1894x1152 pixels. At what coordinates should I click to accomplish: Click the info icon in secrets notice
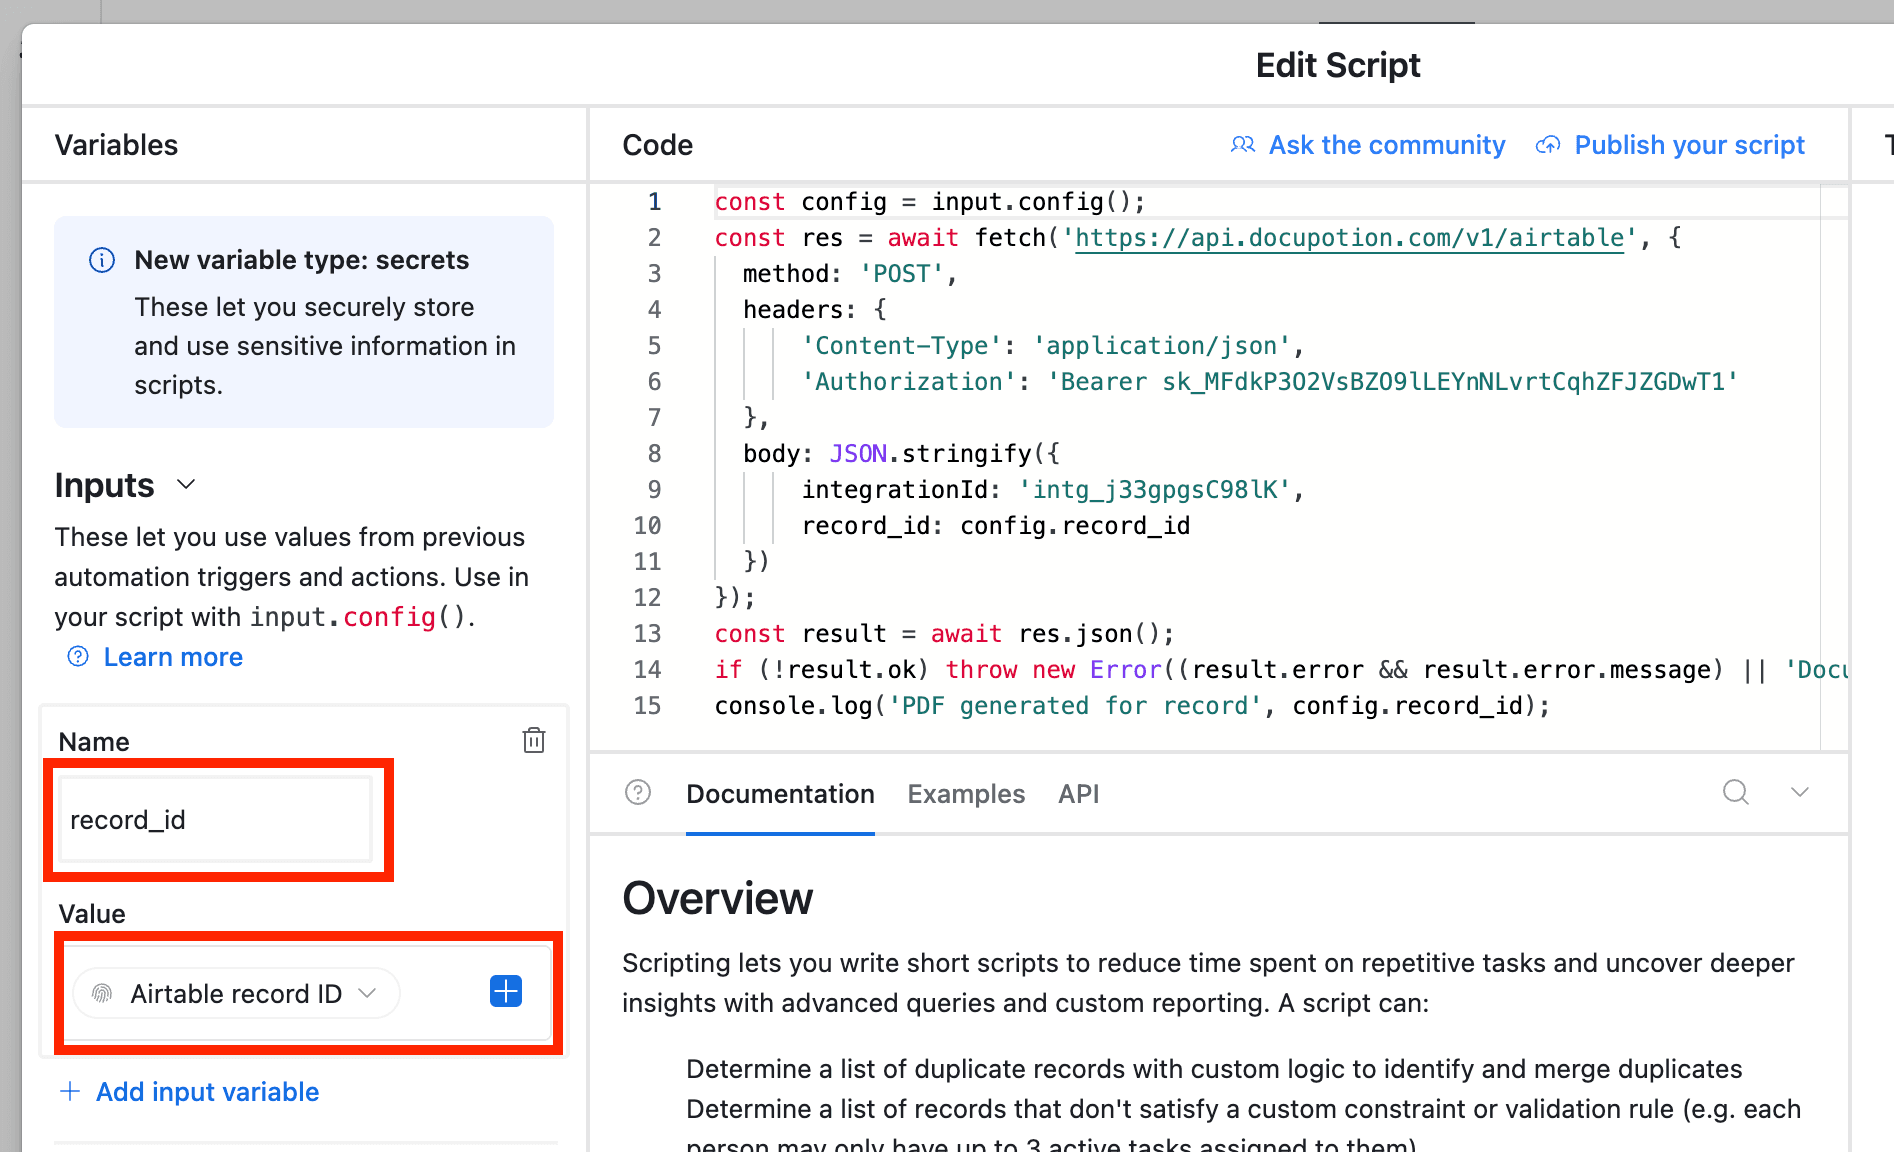(102, 260)
